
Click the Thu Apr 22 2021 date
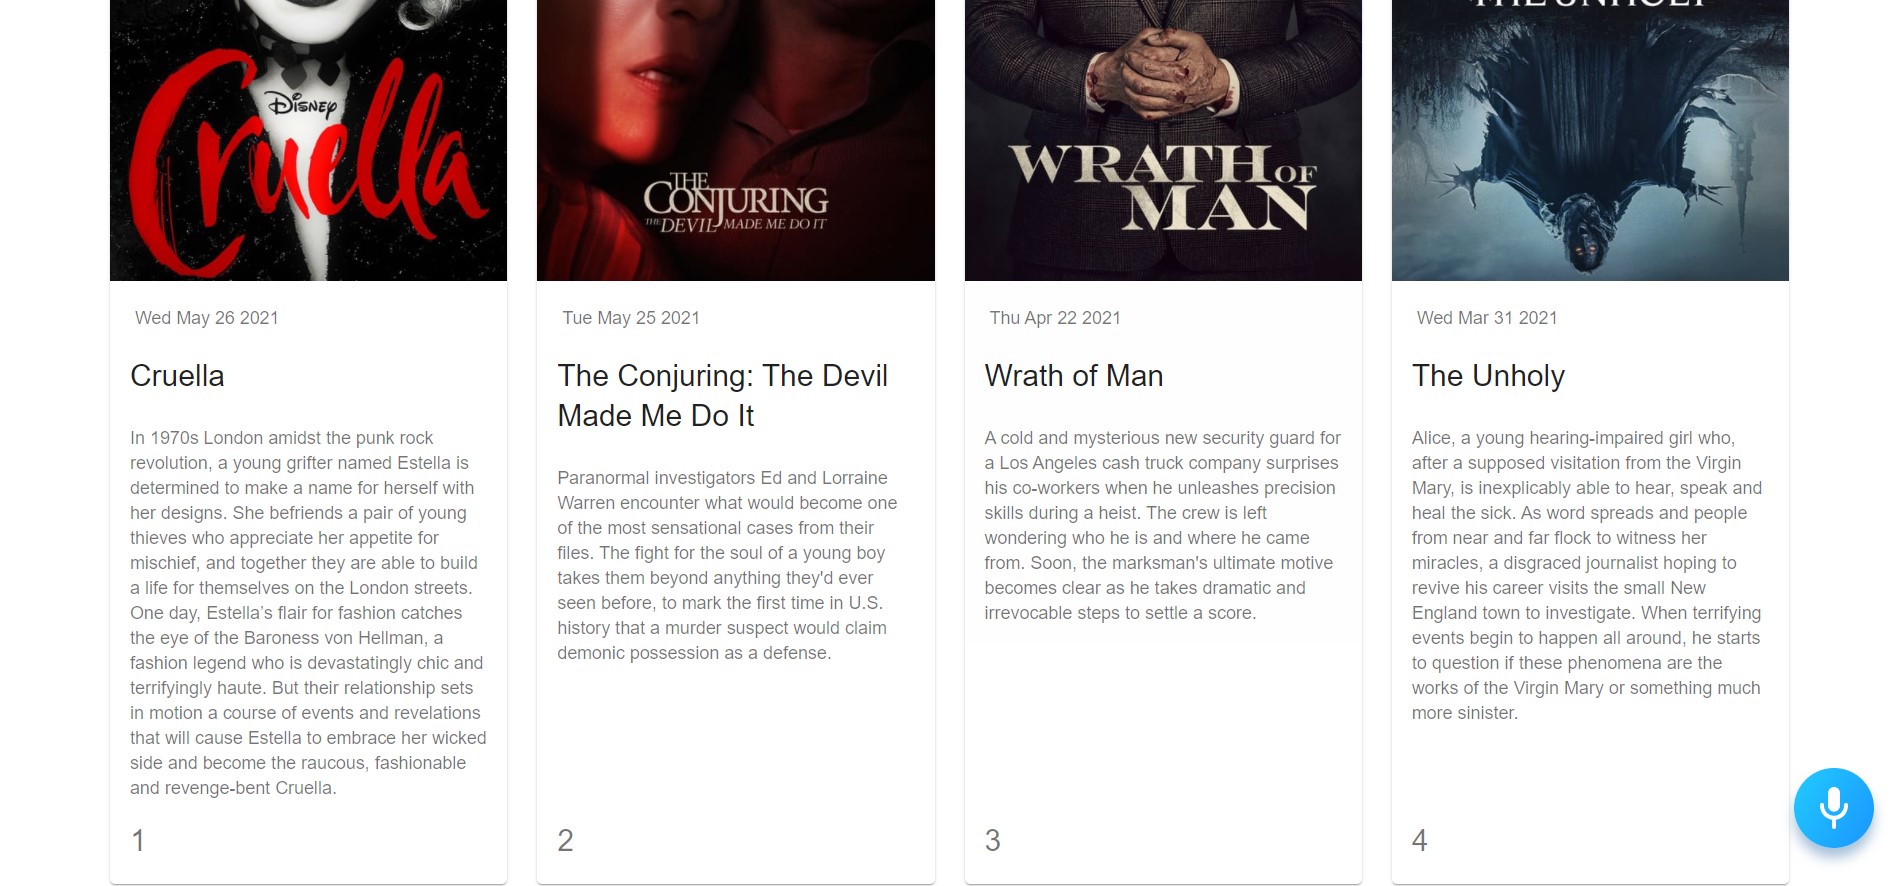(x=1055, y=318)
